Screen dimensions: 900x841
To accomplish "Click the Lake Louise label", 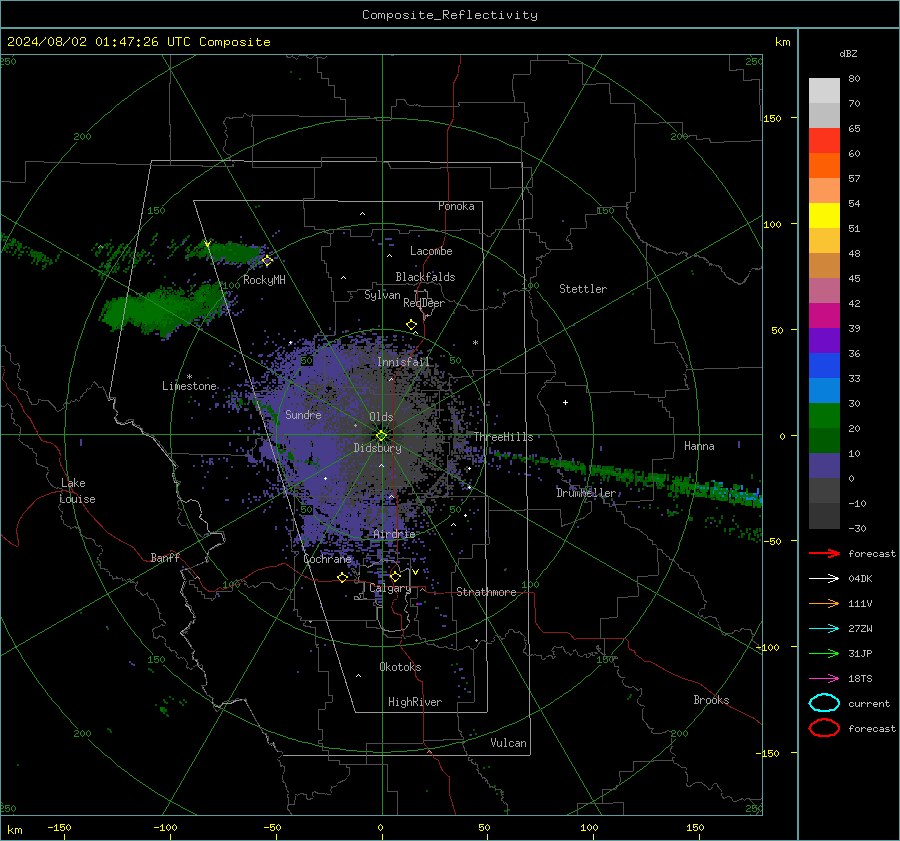I will [77, 491].
